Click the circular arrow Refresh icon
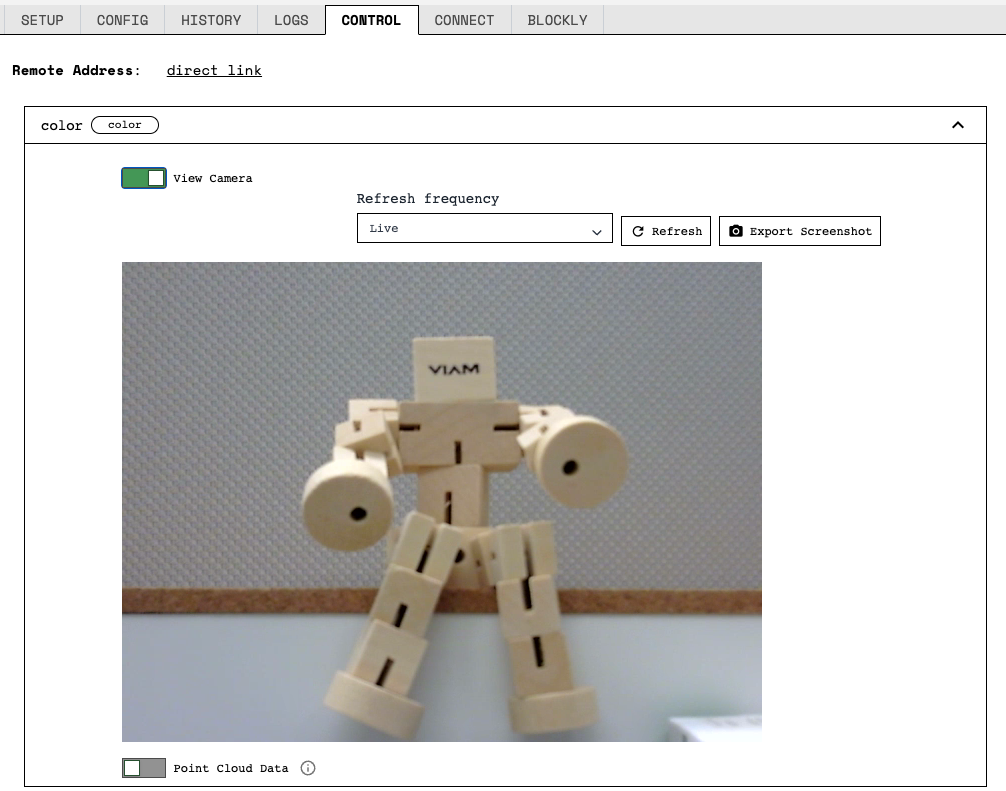This screenshot has width=1006, height=791. pos(638,231)
